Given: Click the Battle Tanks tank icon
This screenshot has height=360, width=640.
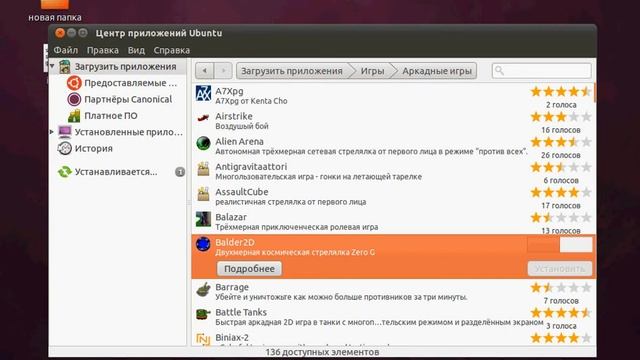Looking at the screenshot, I should pos(203,314).
